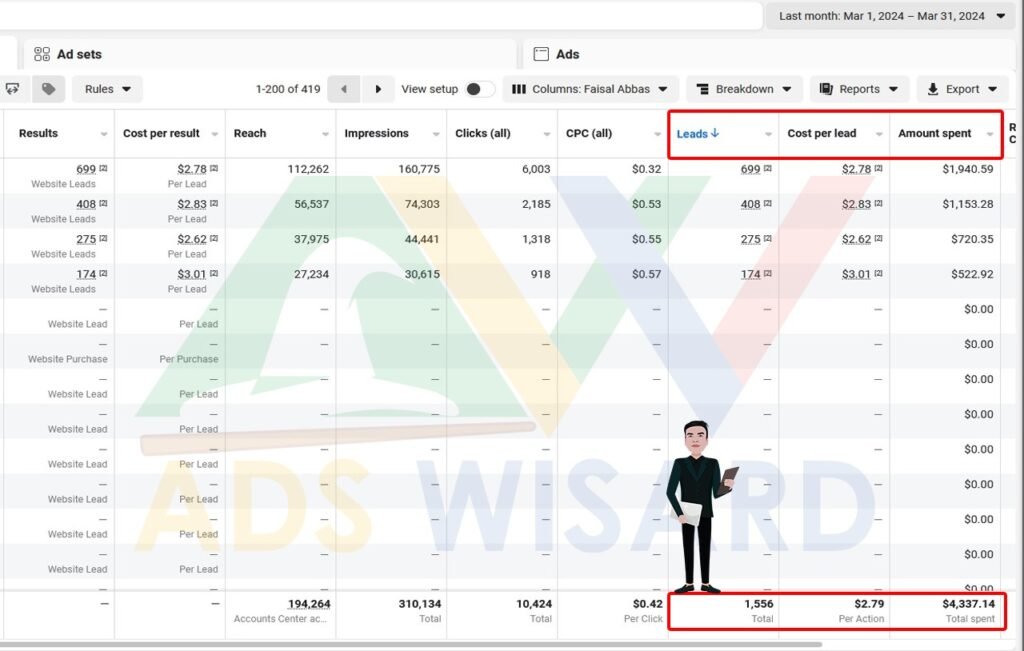The width and height of the screenshot is (1024, 651).
Task: Sort by the Reach column header
Action: point(250,133)
